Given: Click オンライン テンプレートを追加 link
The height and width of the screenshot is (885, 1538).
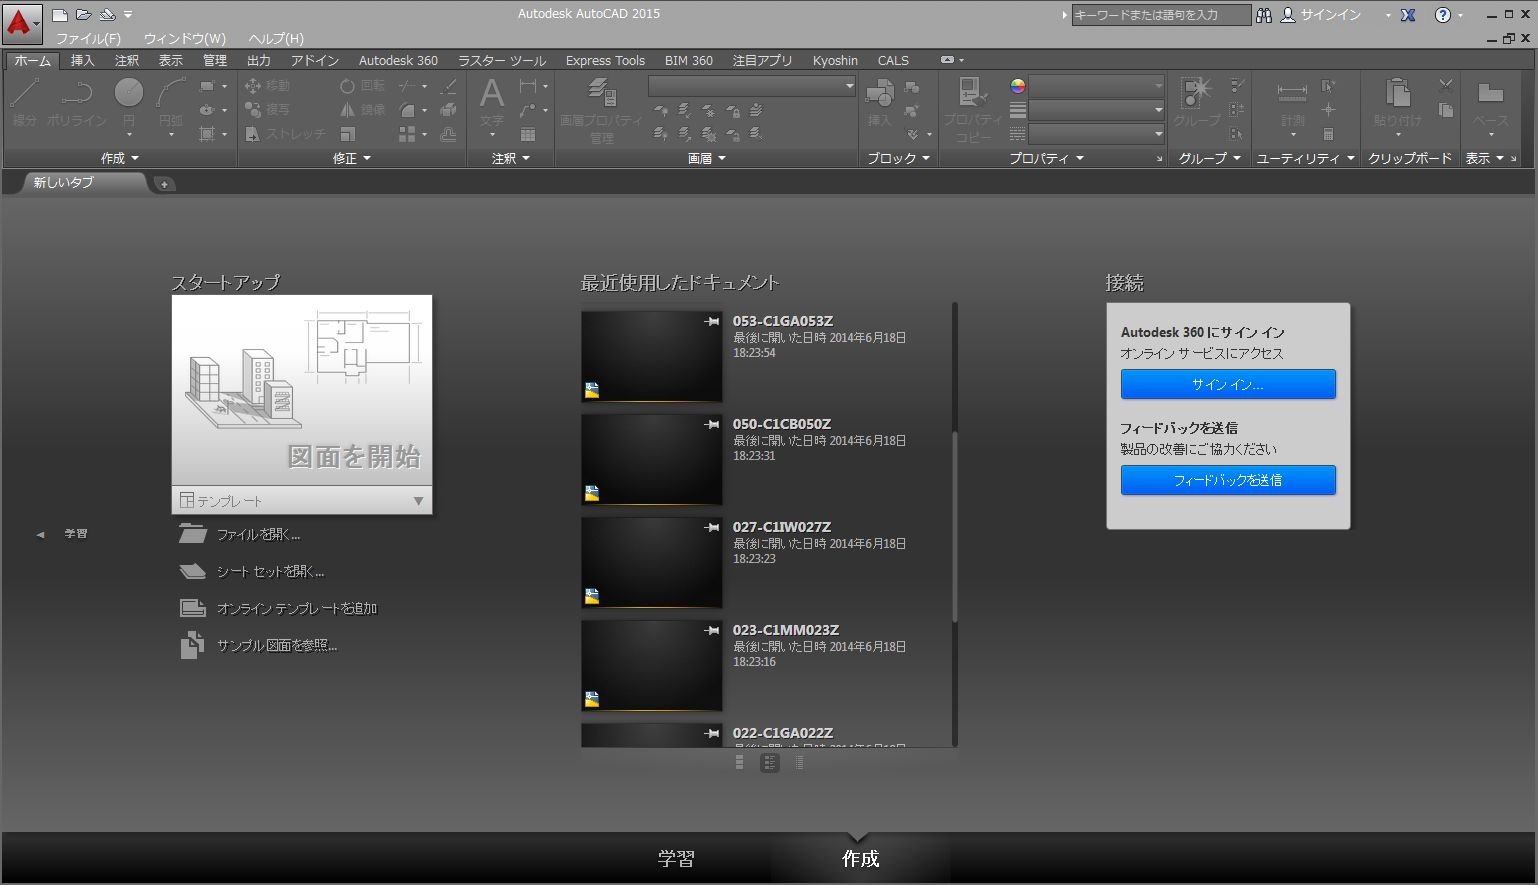Looking at the screenshot, I should click(x=278, y=608).
